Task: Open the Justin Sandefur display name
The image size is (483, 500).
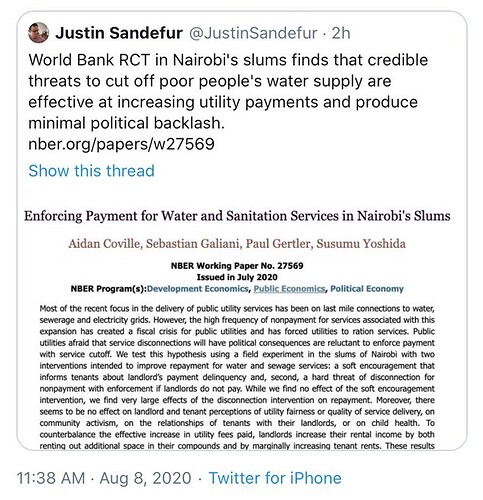Action: pos(119,33)
